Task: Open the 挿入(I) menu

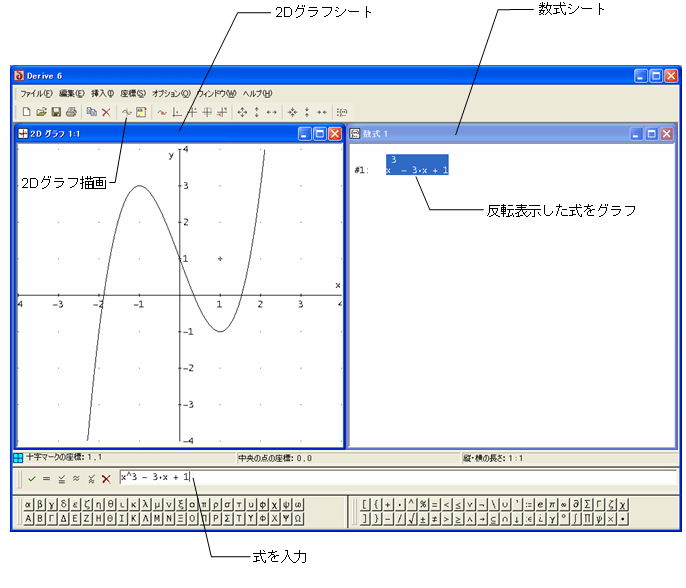Action: coord(102,94)
